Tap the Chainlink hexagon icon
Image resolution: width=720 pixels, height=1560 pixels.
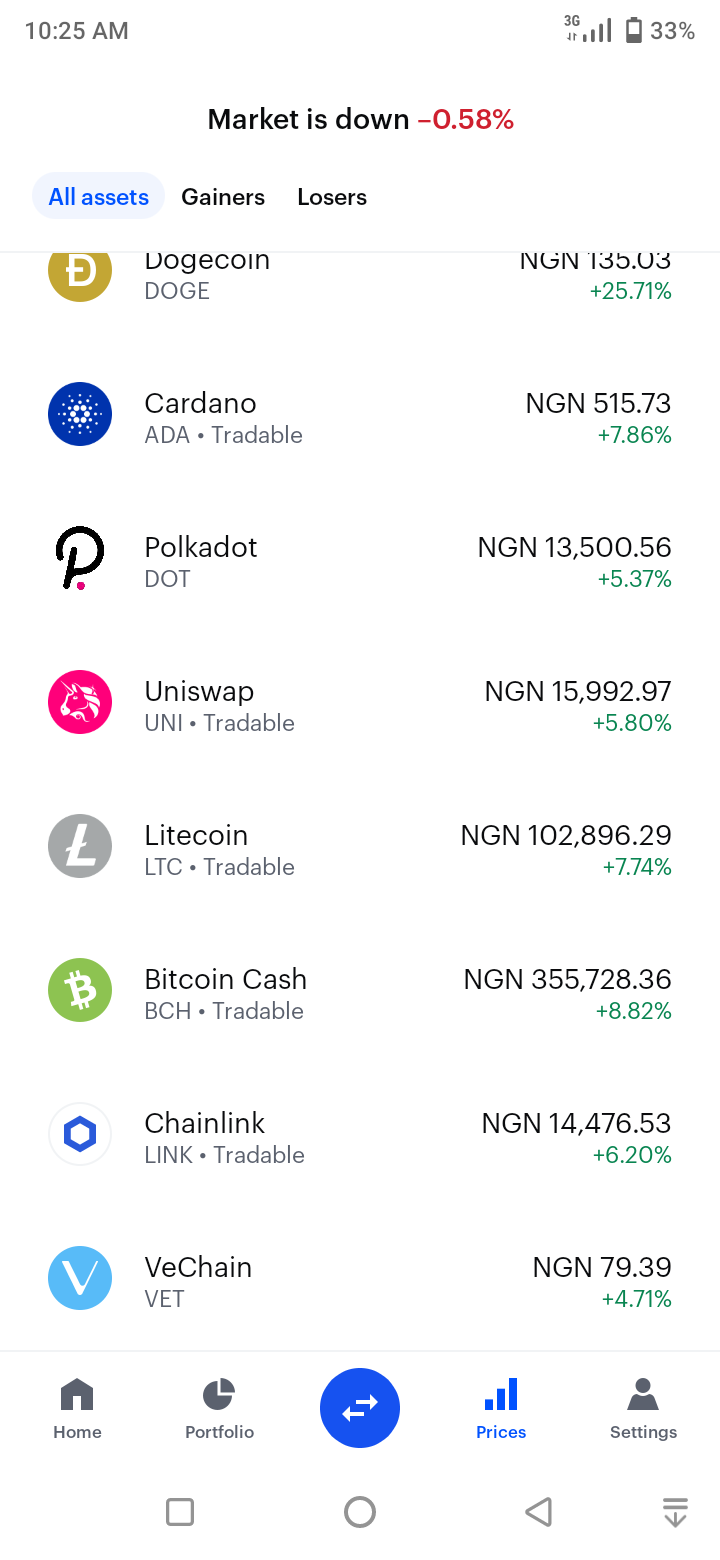(80, 1134)
